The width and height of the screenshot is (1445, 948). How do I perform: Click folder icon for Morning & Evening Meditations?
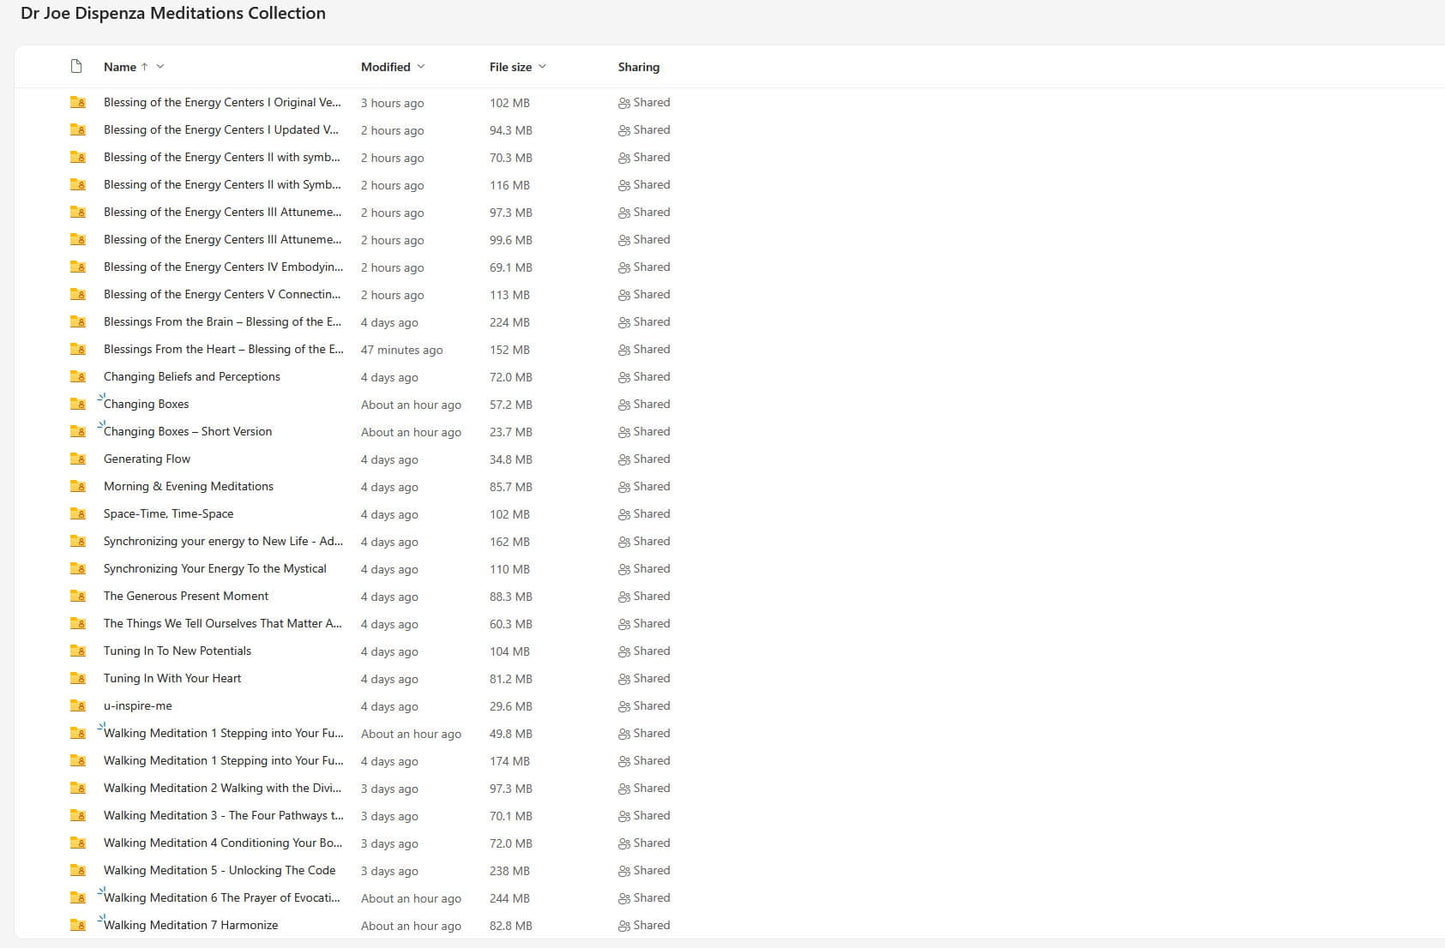click(78, 487)
